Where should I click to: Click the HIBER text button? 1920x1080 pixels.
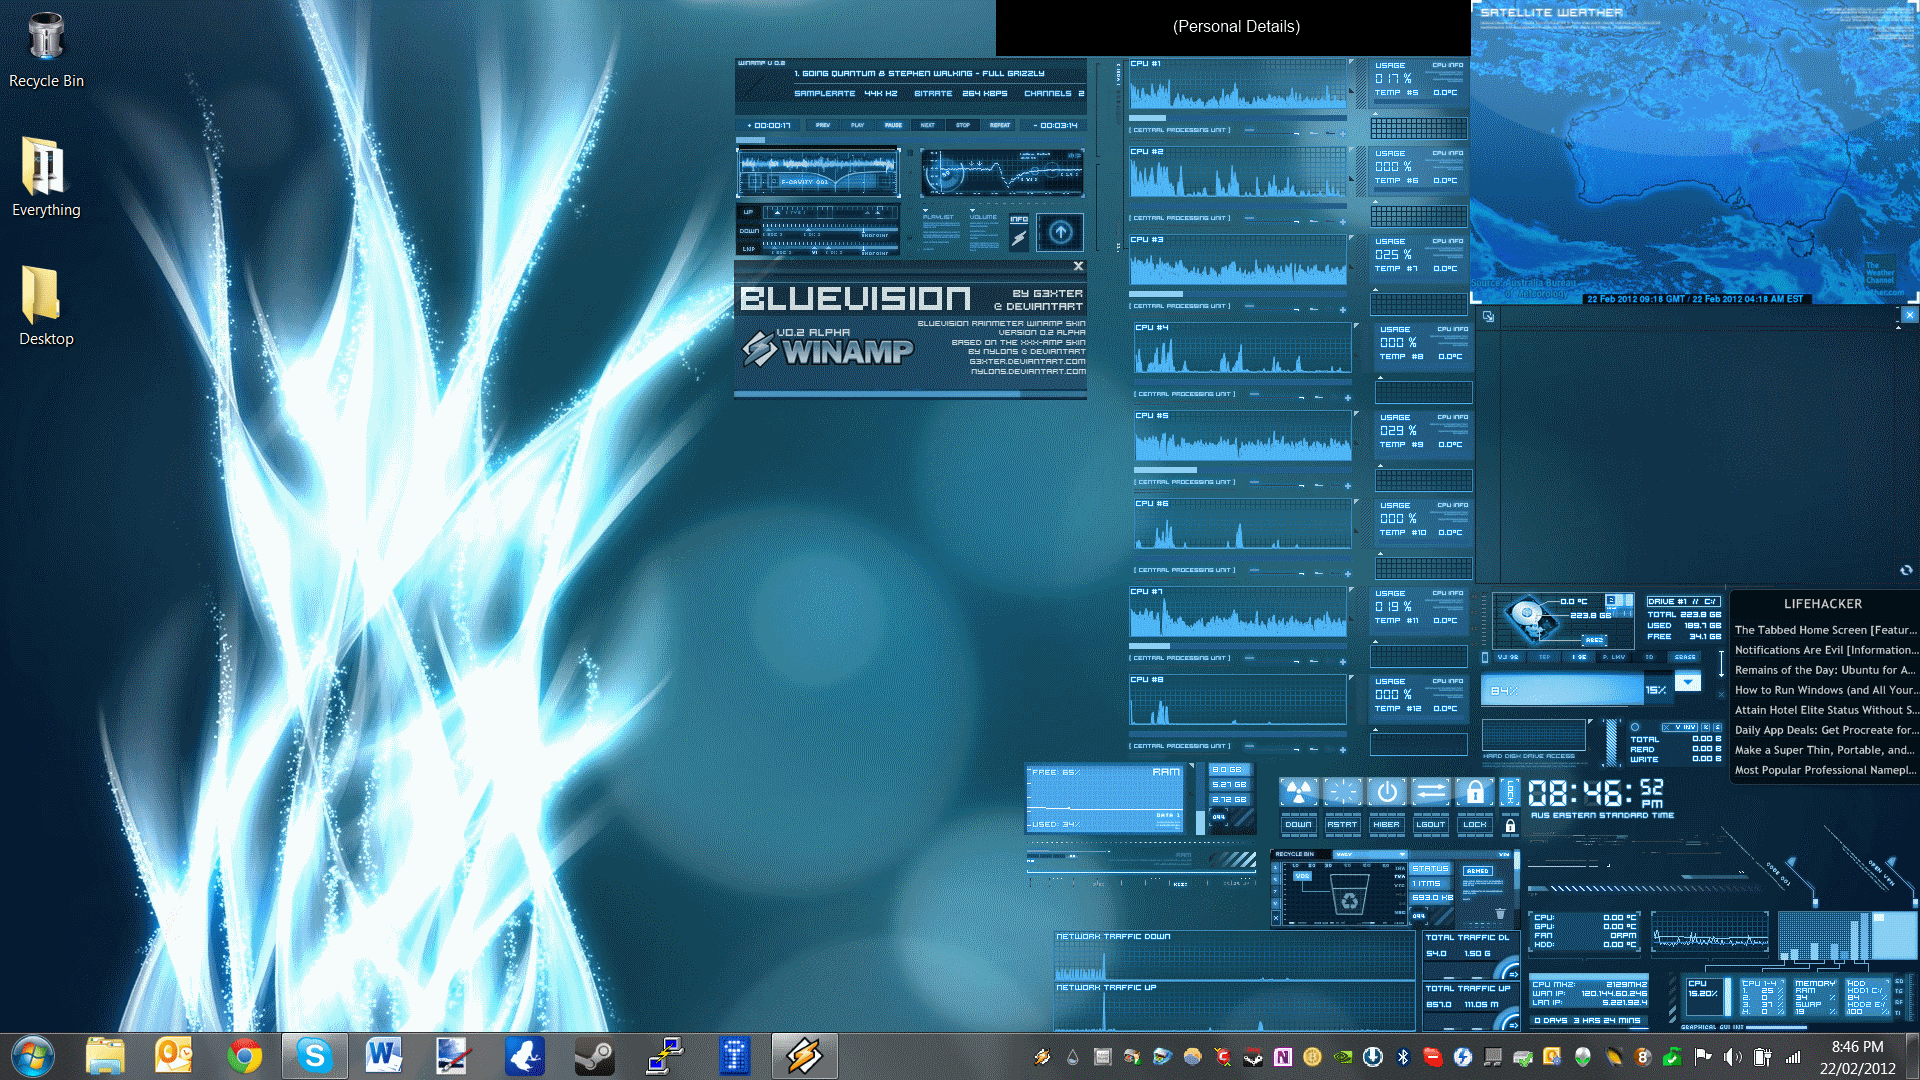(1387, 825)
